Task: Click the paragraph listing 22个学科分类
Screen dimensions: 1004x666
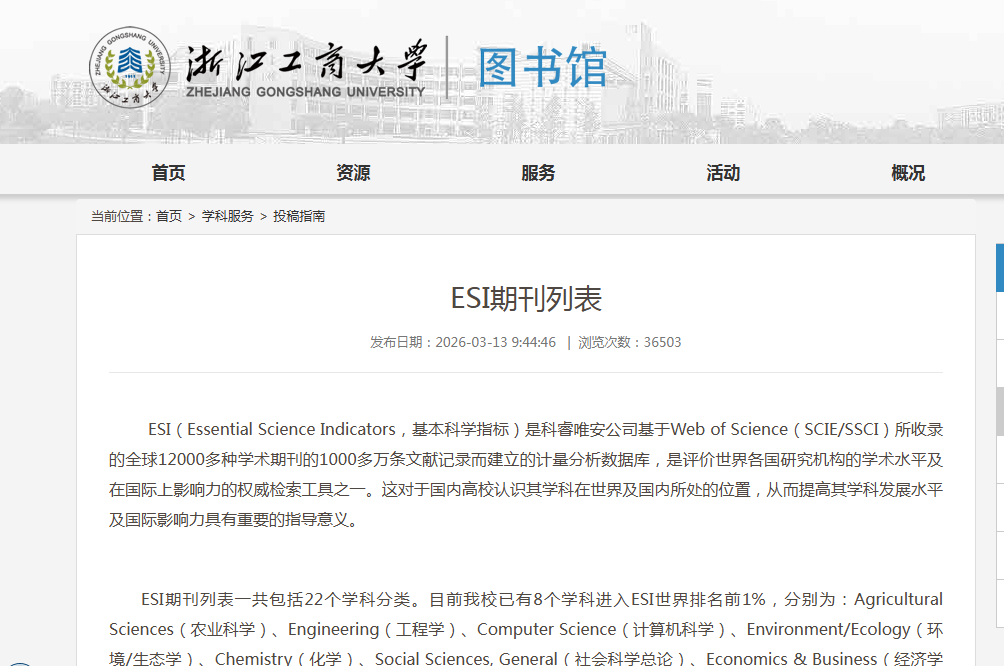Action: tap(526, 628)
